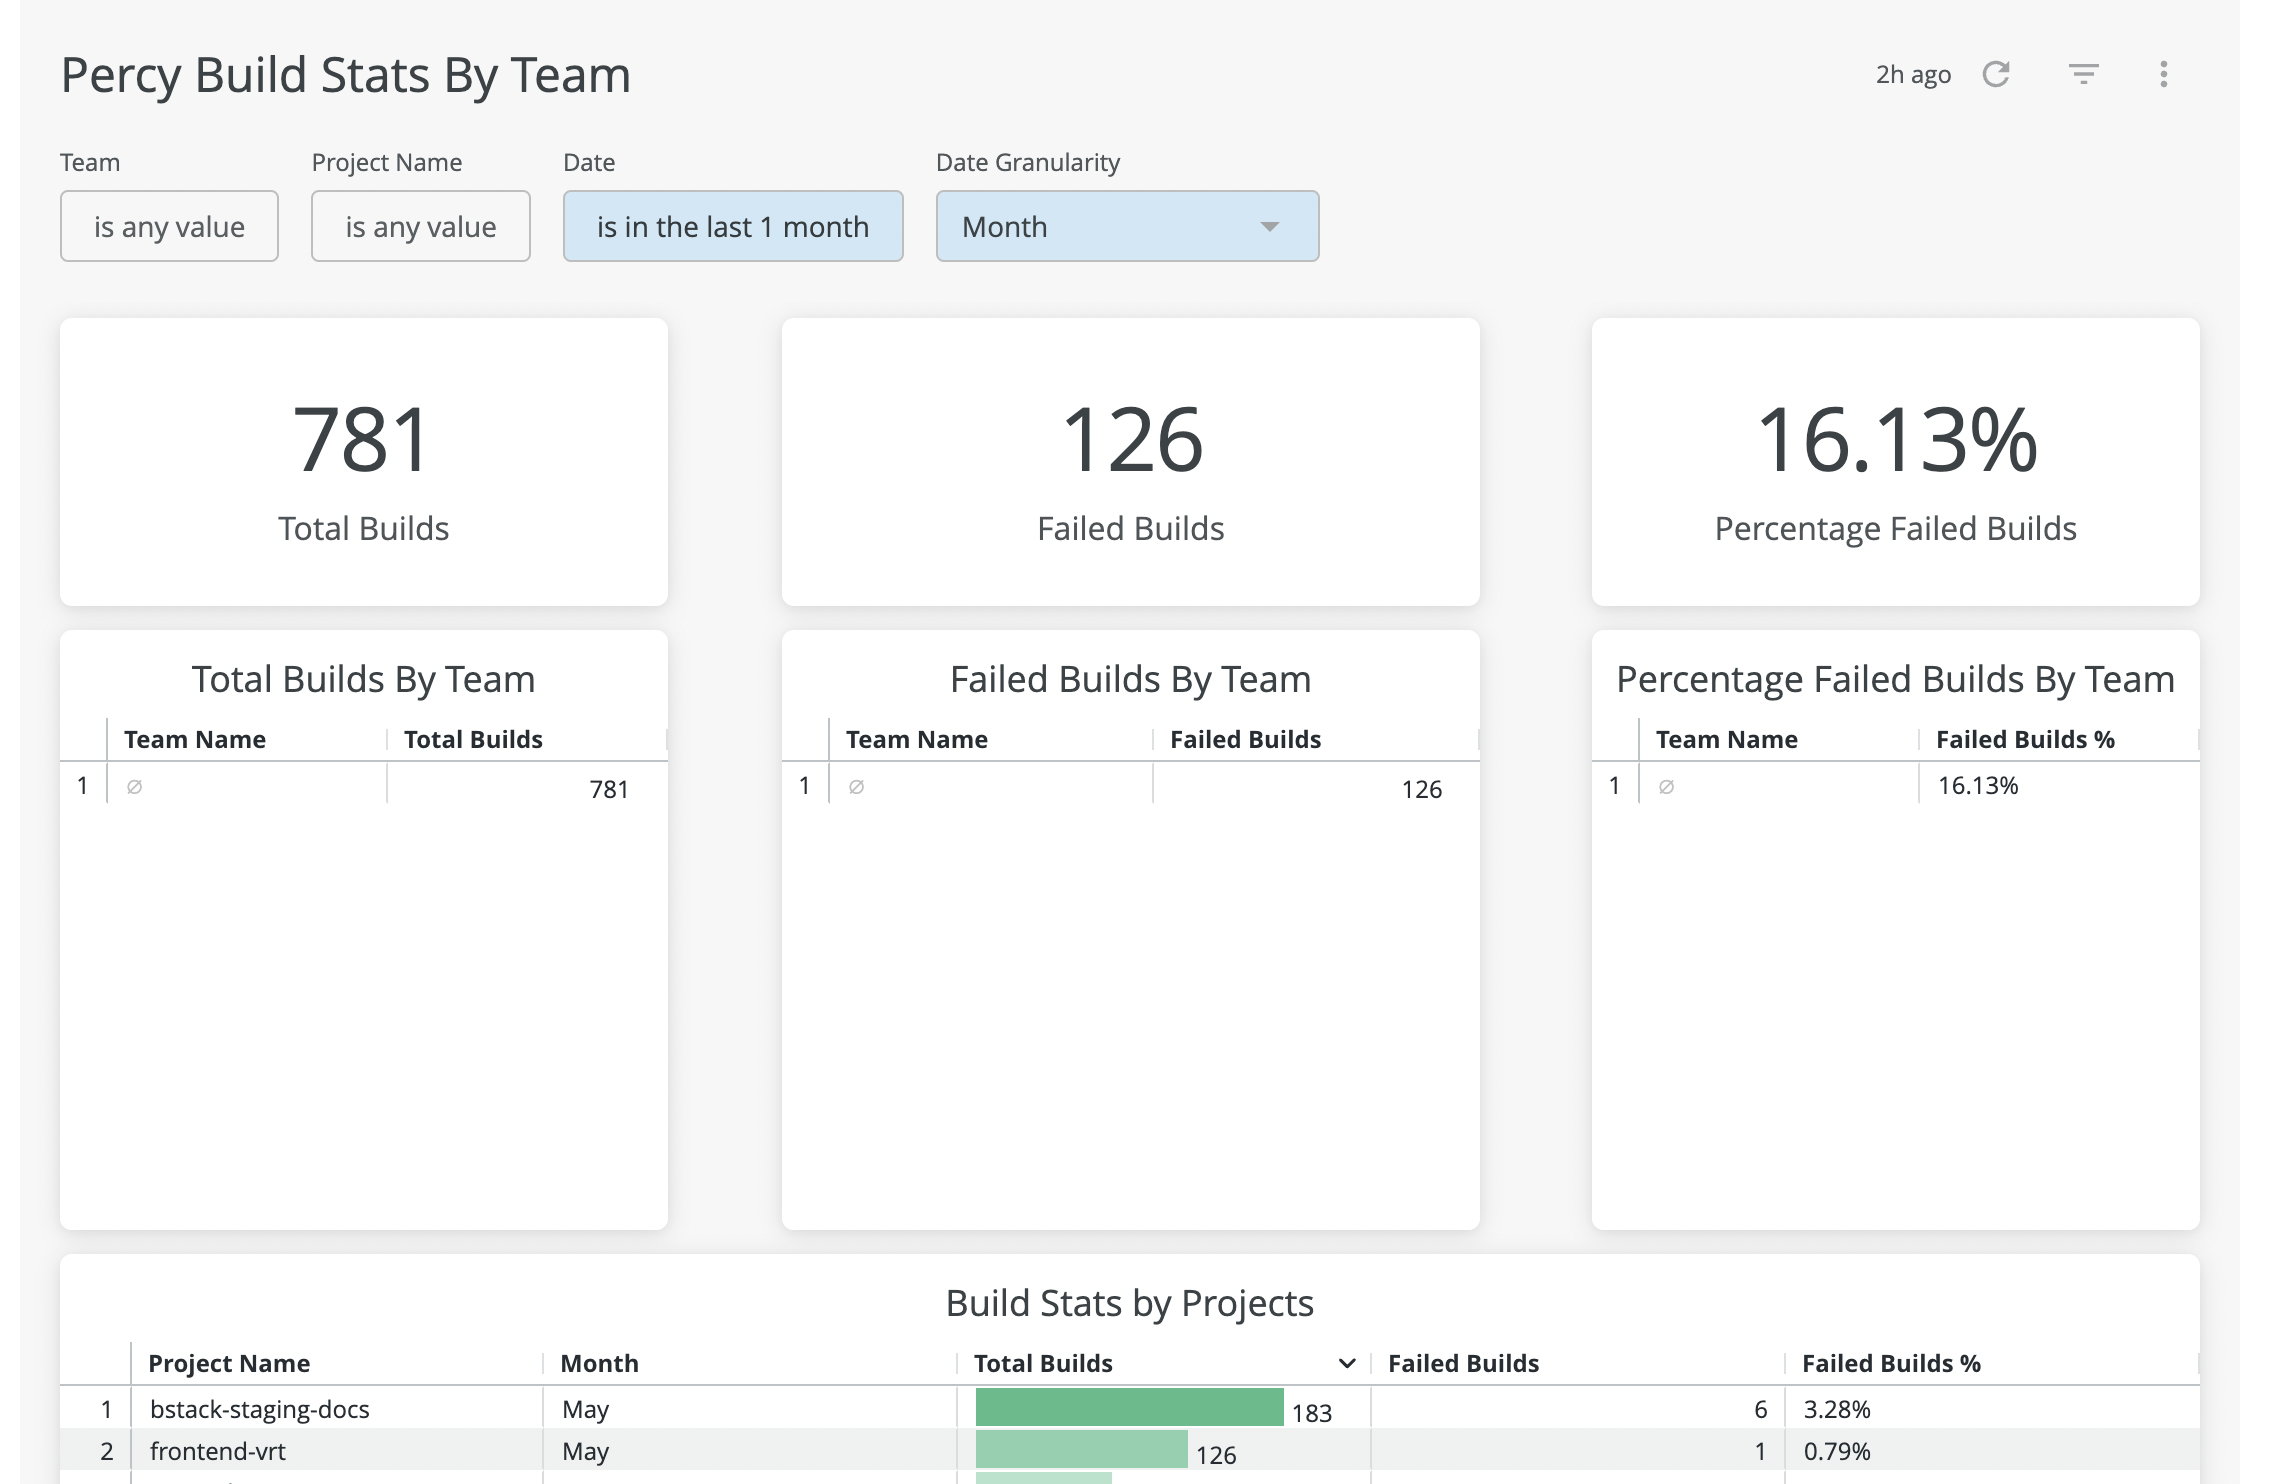The image size is (2282, 1484).
Task: Click the frontend-vrt total builds bar
Action: 1081,1449
